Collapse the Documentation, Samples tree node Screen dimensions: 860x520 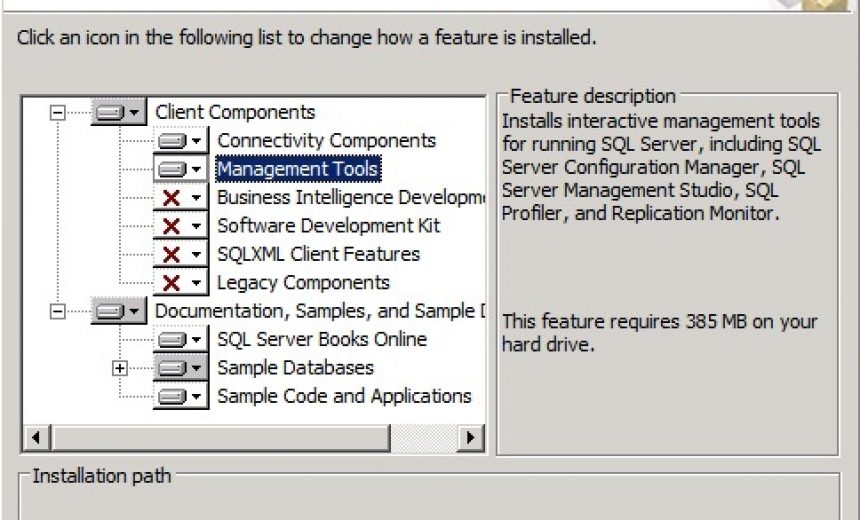click(x=58, y=312)
